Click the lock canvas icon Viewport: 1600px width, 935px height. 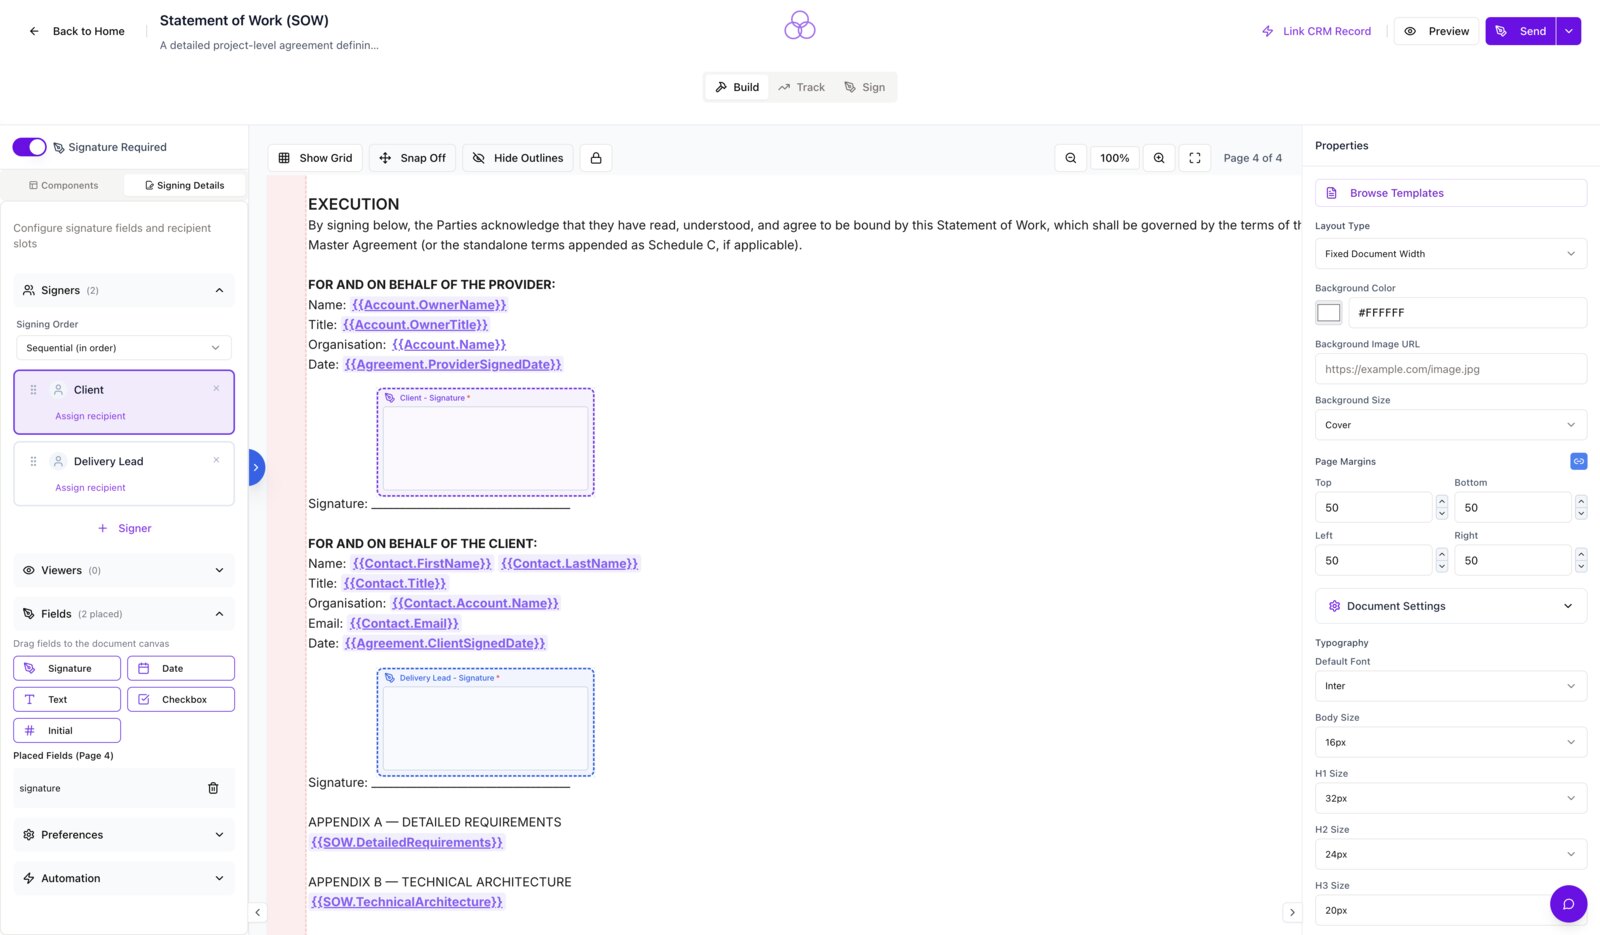pyautogui.click(x=596, y=158)
